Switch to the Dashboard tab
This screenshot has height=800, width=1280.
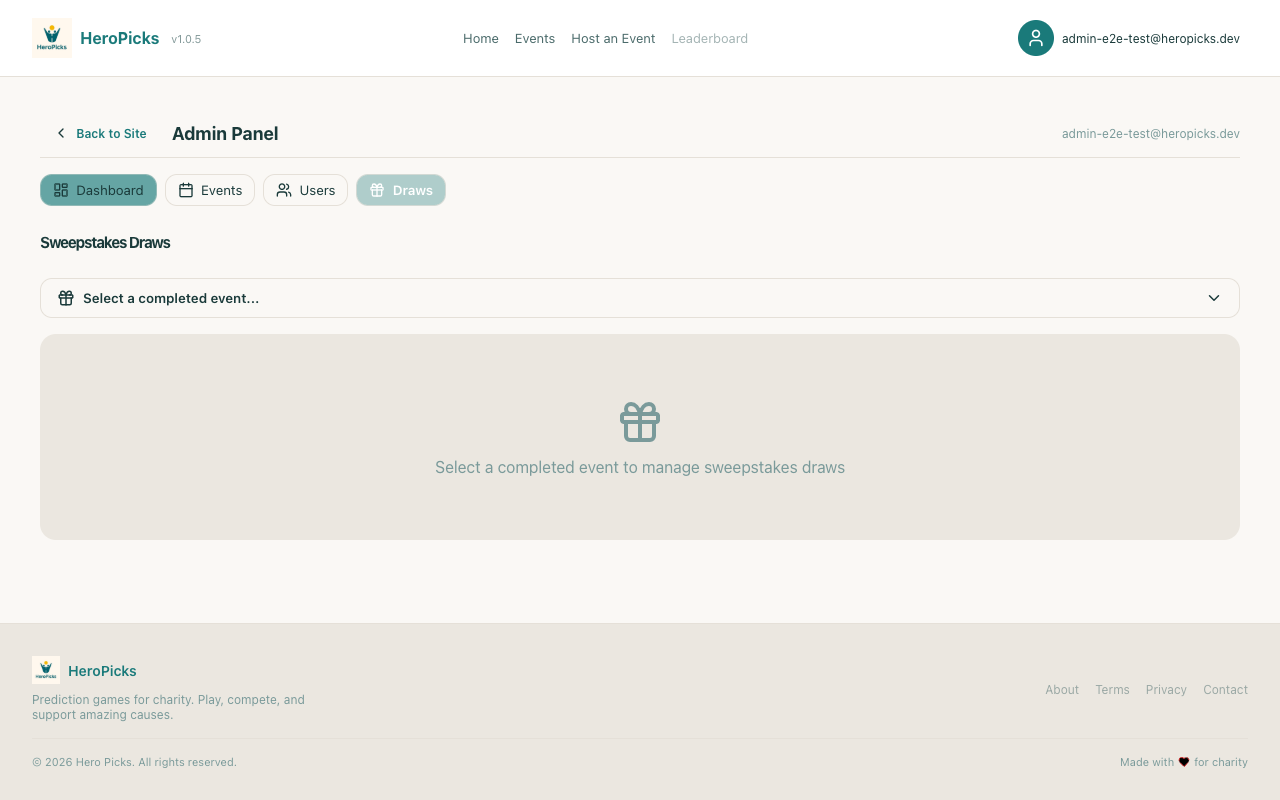[x=98, y=190]
